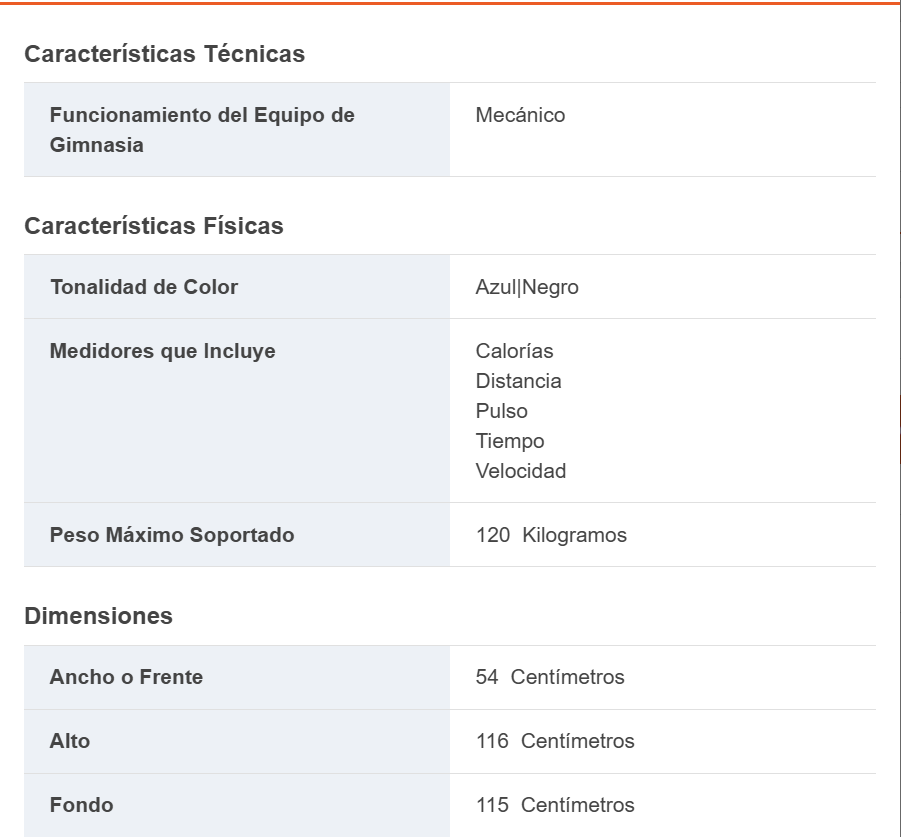The height and width of the screenshot is (837, 901).
Task: Click the Dimensiones heading
Action: 98,616
